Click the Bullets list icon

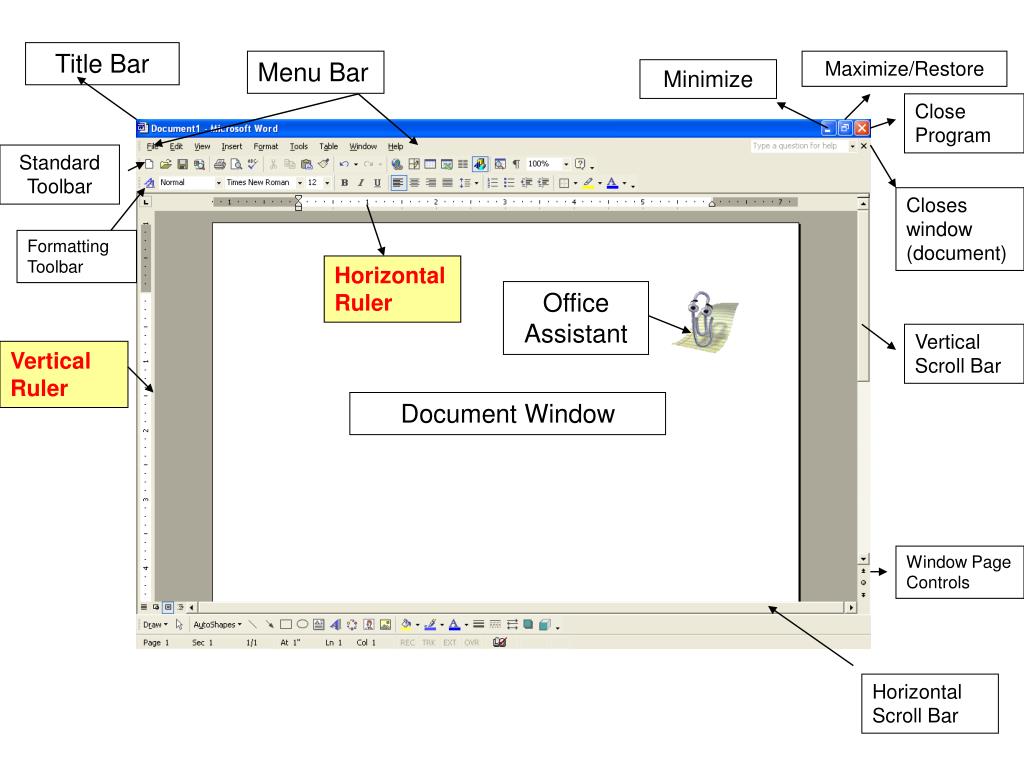coord(509,183)
